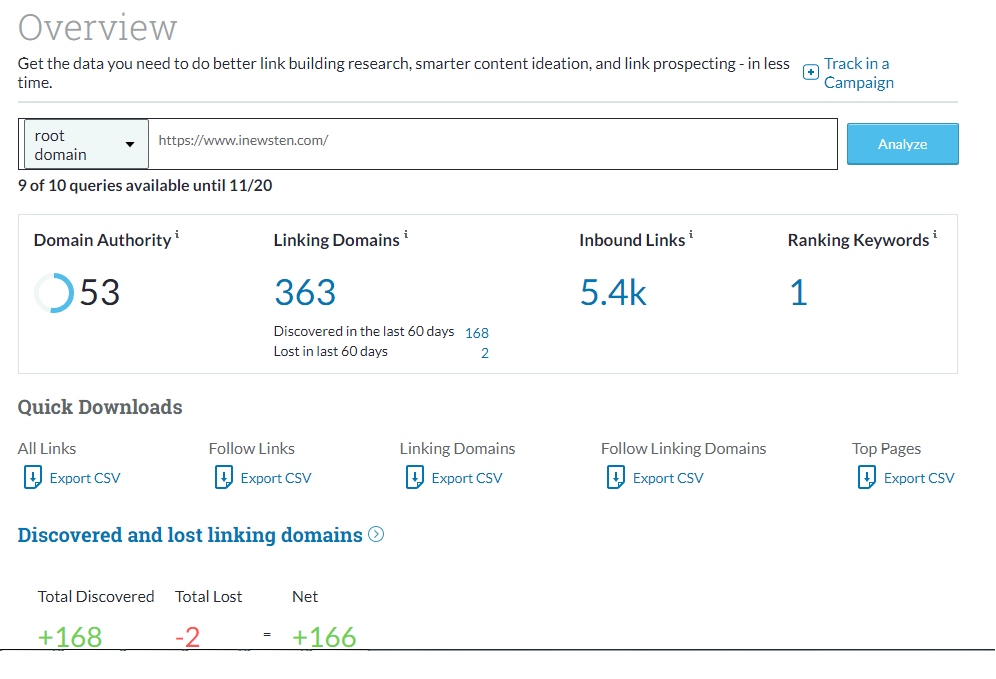This screenshot has width=996, height=679.
Task: Open the root domain dropdown
Action: (86, 144)
